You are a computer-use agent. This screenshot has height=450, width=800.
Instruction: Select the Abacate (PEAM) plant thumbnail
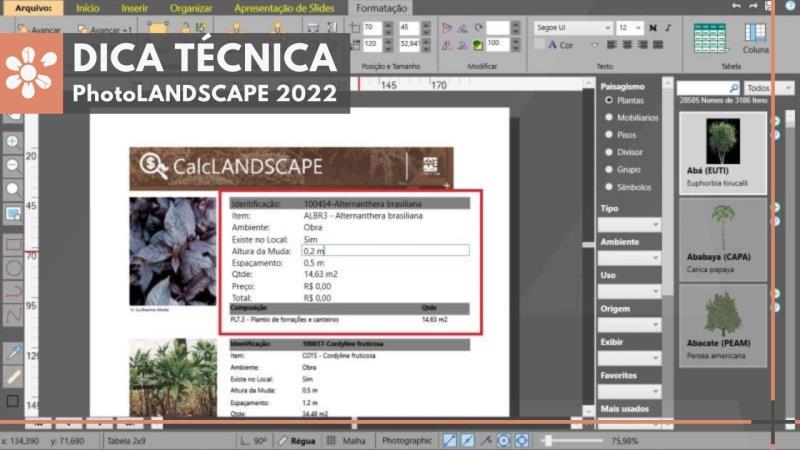coord(723,326)
